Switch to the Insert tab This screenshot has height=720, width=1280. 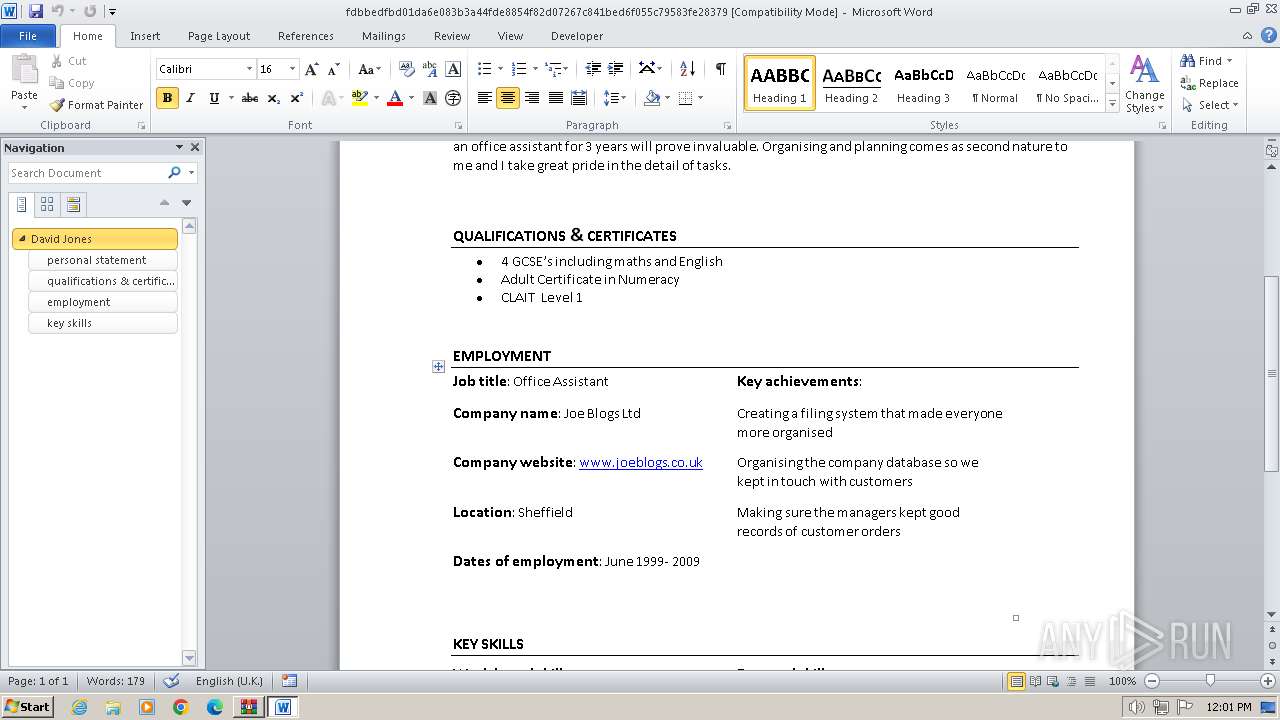coord(145,36)
